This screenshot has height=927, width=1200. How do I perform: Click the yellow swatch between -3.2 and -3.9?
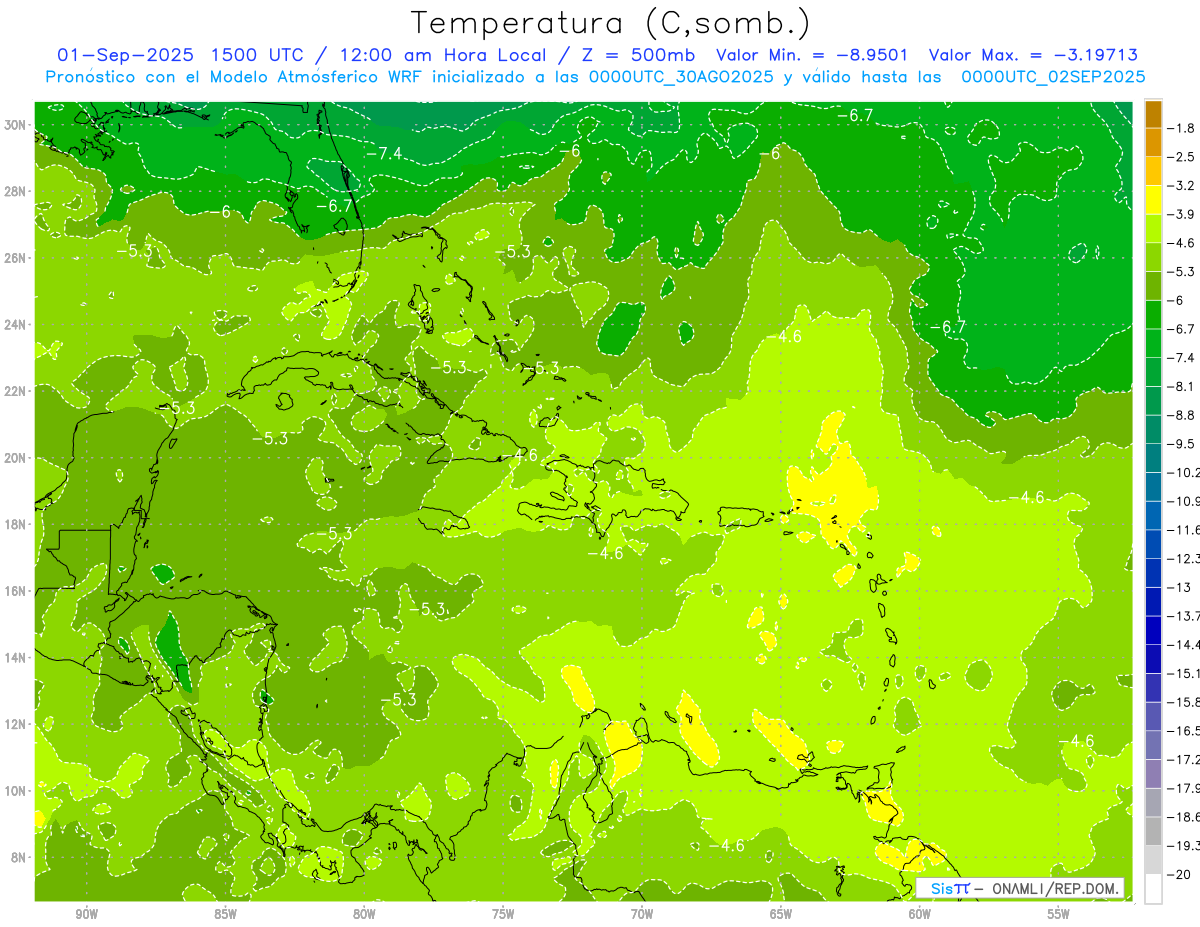[1153, 200]
